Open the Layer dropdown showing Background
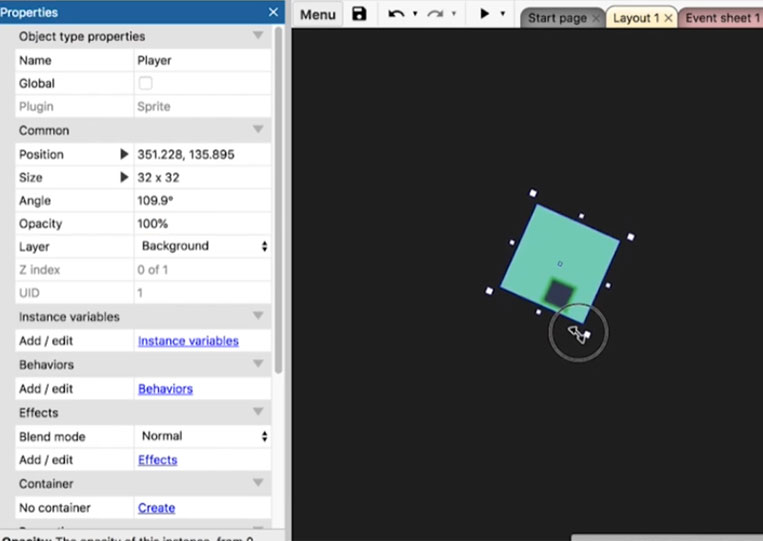 point(202,246)
